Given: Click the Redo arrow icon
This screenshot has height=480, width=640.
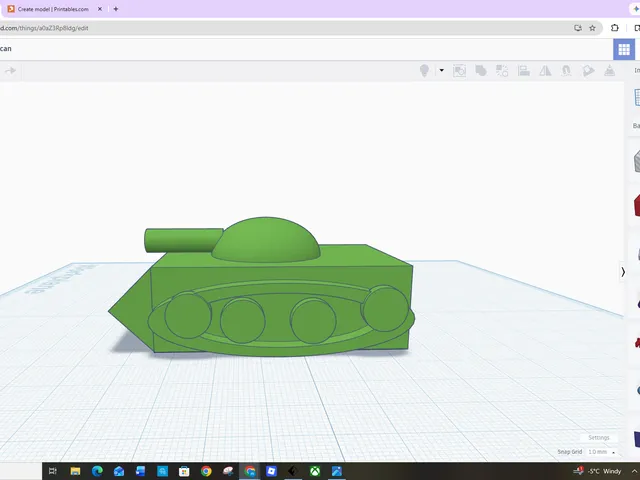Looking at the screenshot, I should coord(10,71).
